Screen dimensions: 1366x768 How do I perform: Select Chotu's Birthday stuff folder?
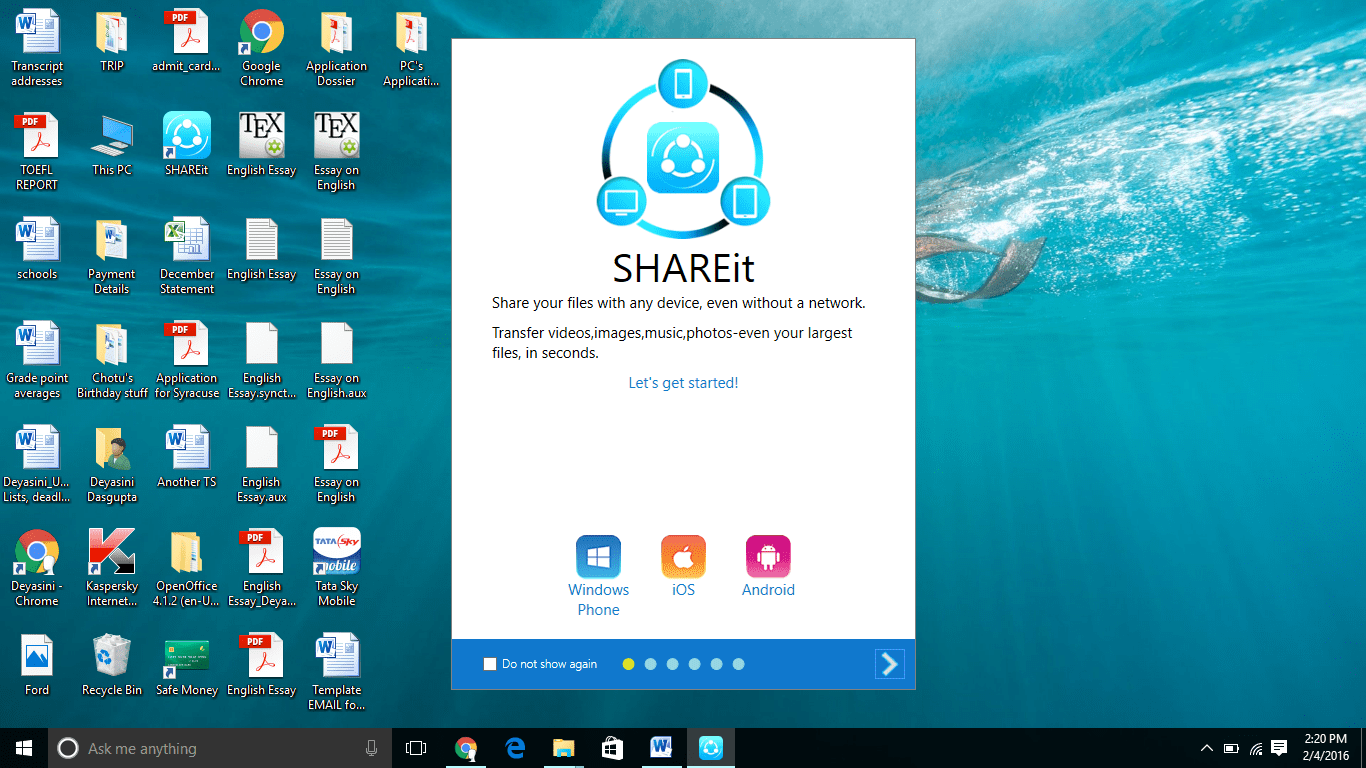112,344
